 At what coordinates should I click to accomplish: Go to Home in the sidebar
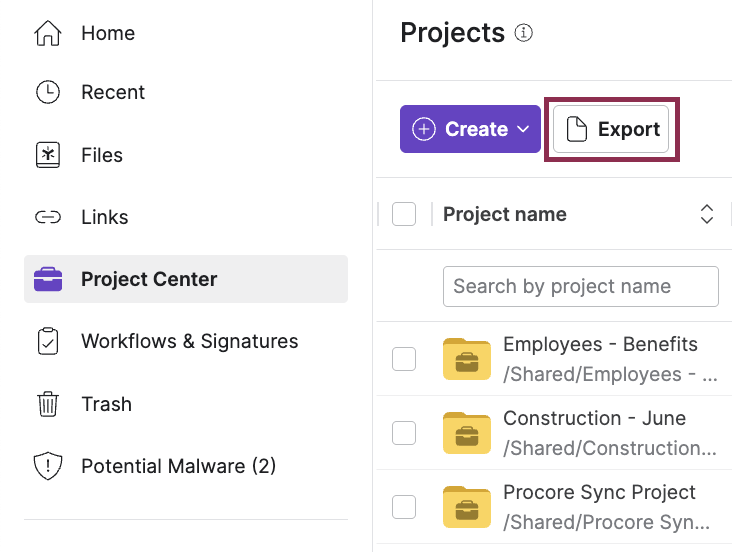186,33
